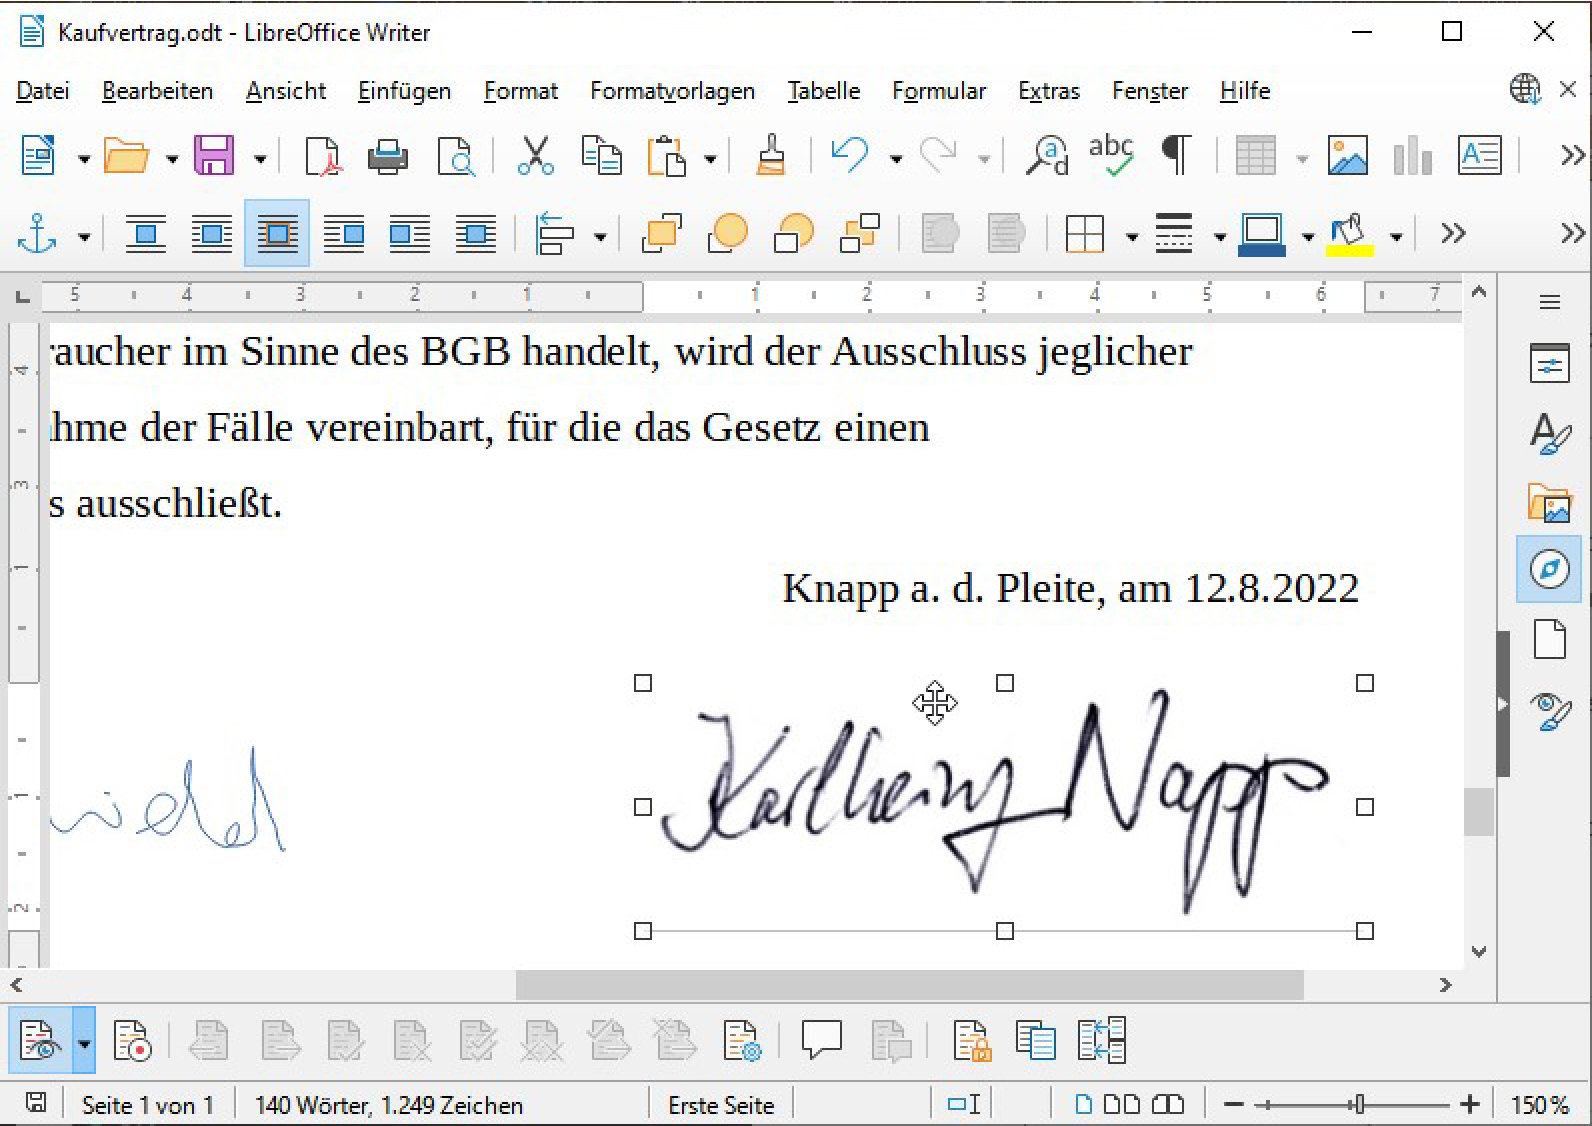Image resolution: width=1592 pixels, height=1126 pixels.
Task: Open a file using the folder icon
Action: pos(126,156)
